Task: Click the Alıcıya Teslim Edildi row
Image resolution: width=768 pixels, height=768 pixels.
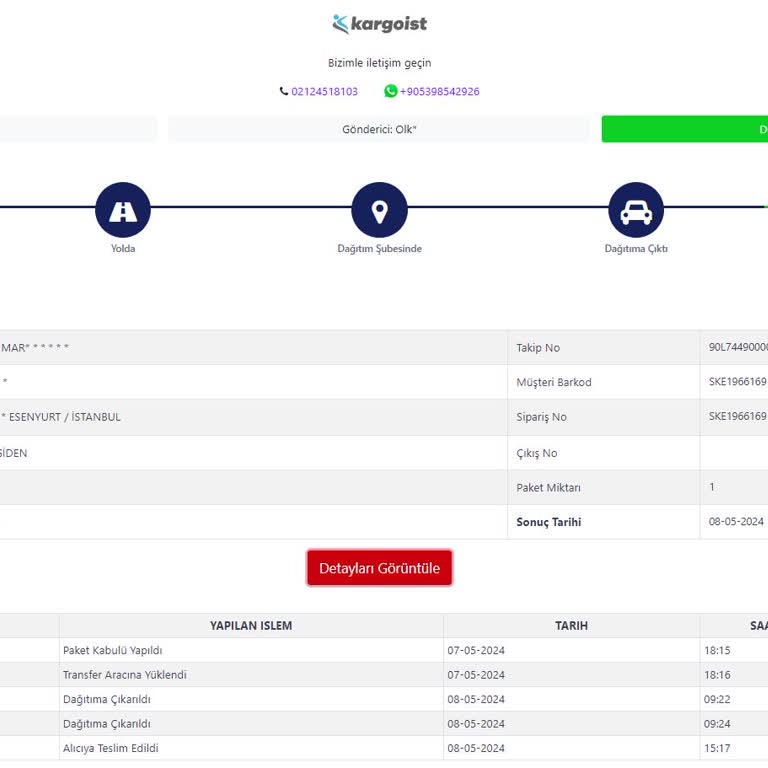Action: click(384, 748)
